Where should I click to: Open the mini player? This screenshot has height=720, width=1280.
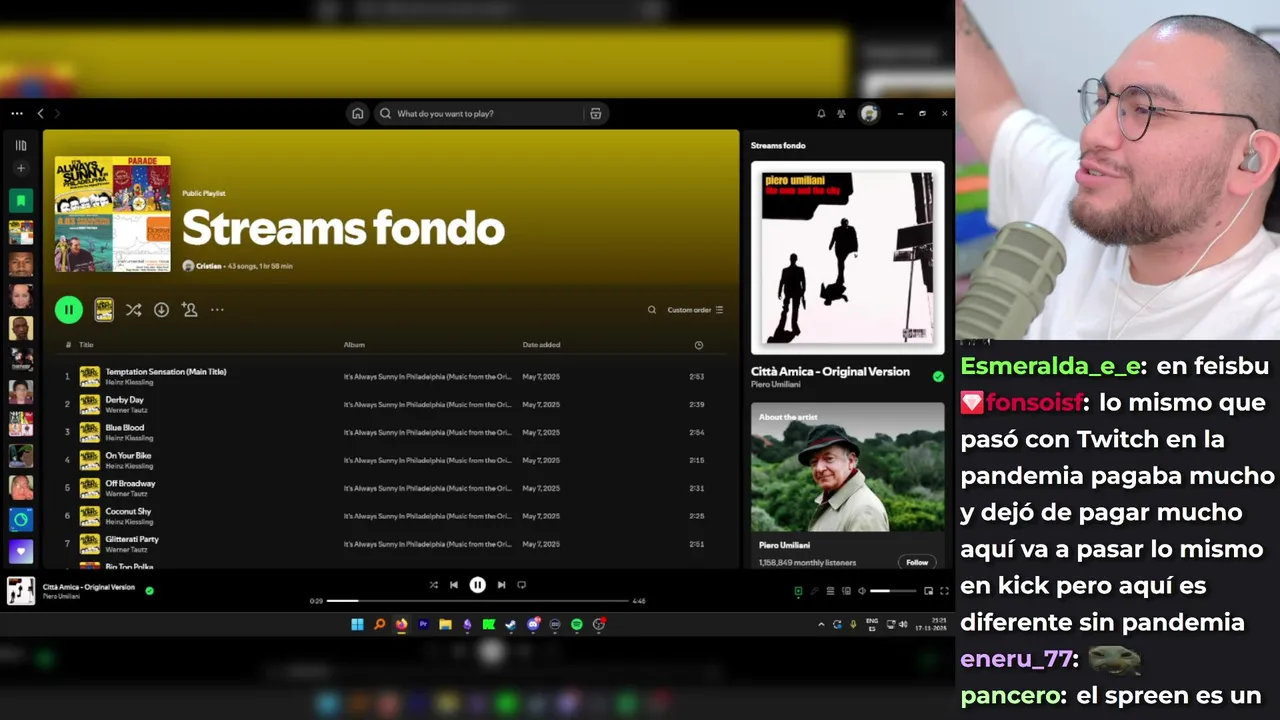pyautogui.click(x=928, y=591)
